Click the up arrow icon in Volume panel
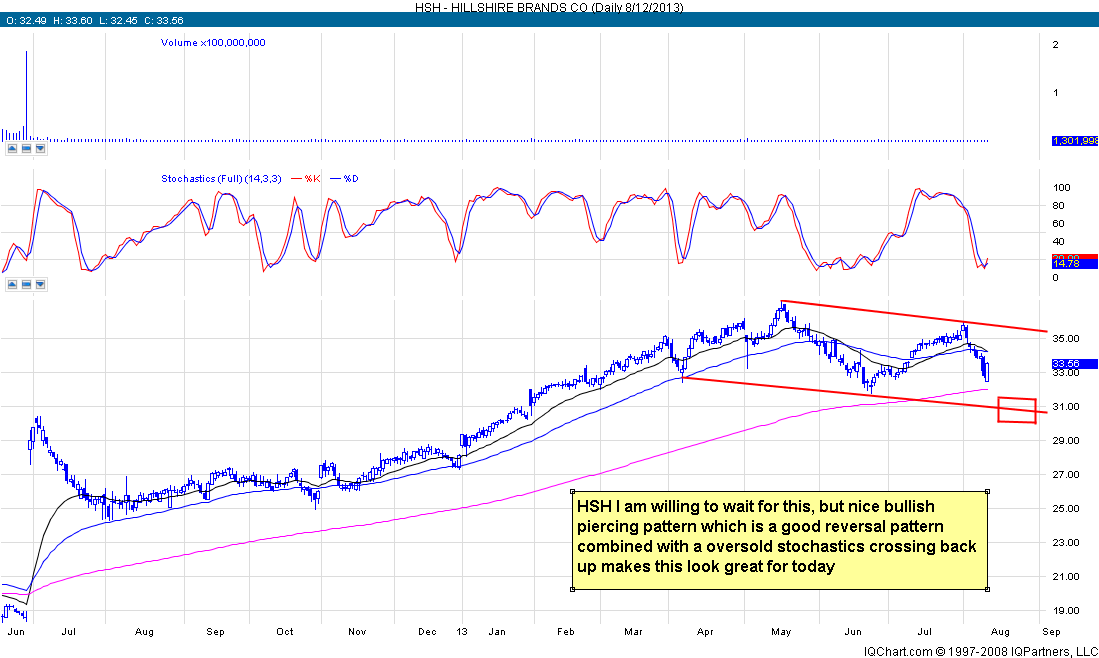Image resolution: width=1099 pixels, height=658 pixels. click(x=11, y=148)
